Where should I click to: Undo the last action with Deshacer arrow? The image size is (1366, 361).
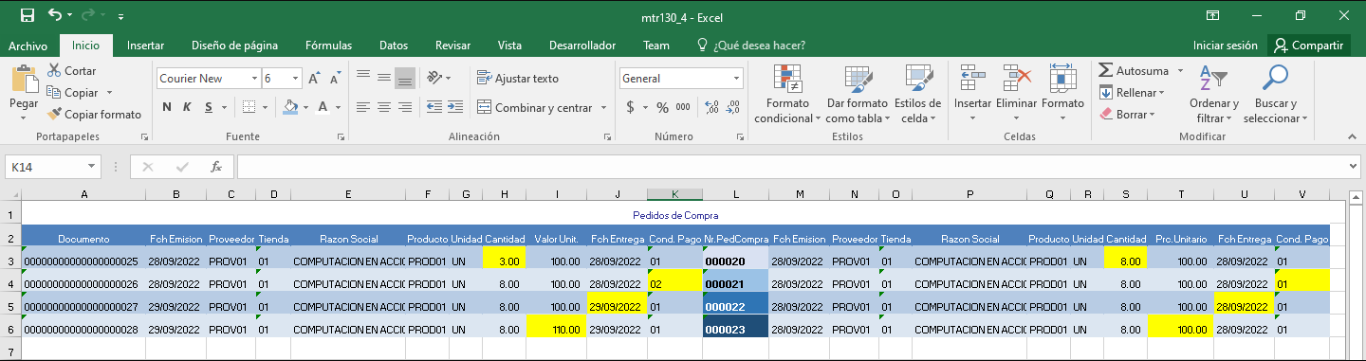coord(55,16)
